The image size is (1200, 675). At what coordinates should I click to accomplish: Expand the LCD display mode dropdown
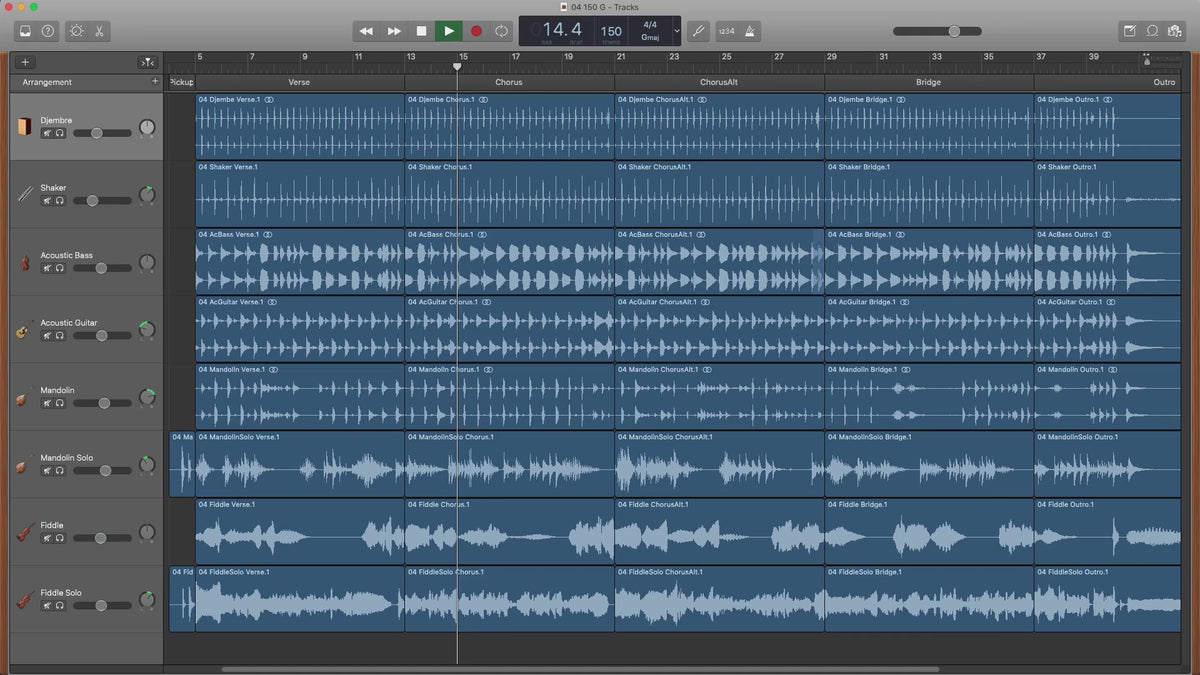(676, 31)
